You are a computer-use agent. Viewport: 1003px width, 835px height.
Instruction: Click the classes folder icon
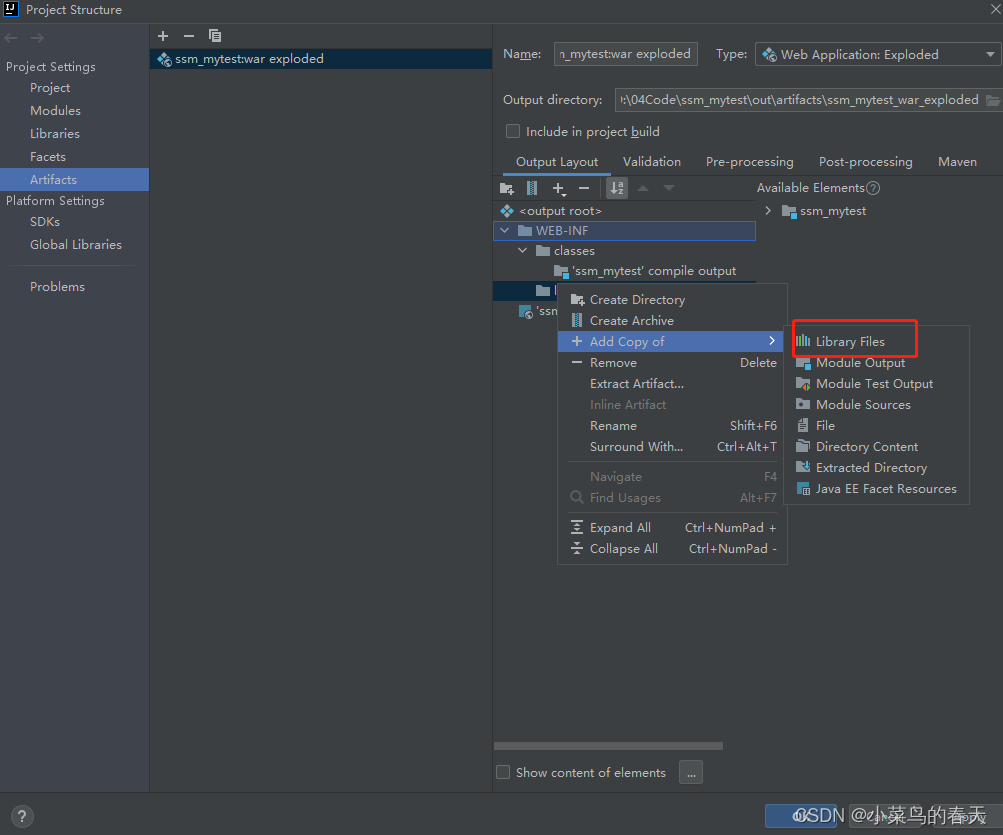point(543,251)
